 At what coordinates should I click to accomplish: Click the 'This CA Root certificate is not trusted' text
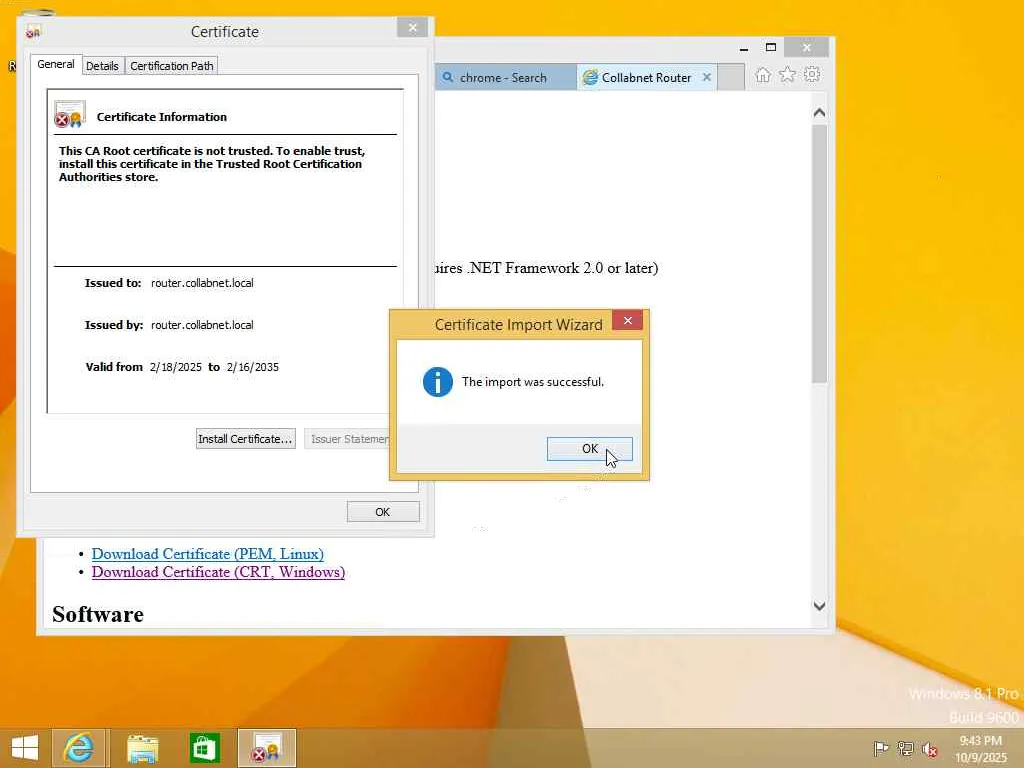(x=212, y=164)
